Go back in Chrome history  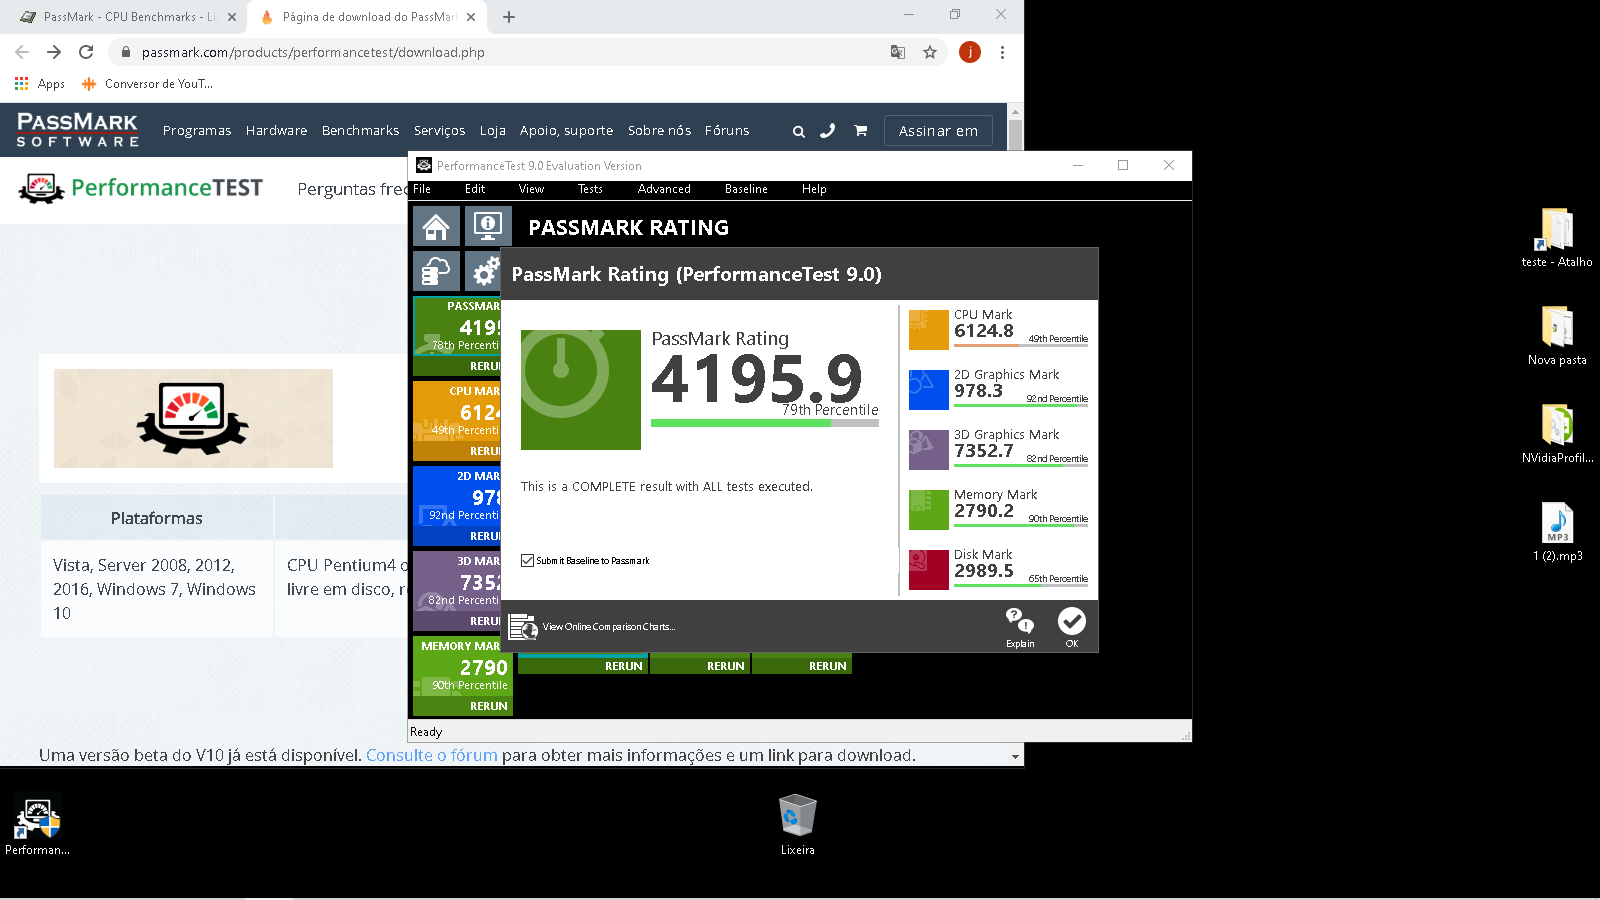[22, 52]
